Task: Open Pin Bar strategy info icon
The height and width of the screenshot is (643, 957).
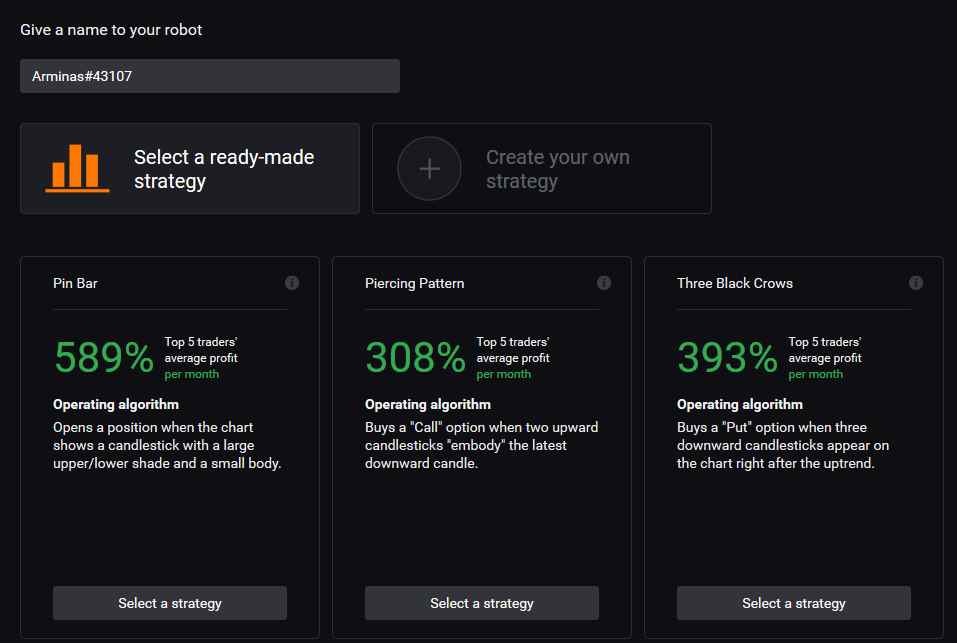Action: click(x=292, y=282)
